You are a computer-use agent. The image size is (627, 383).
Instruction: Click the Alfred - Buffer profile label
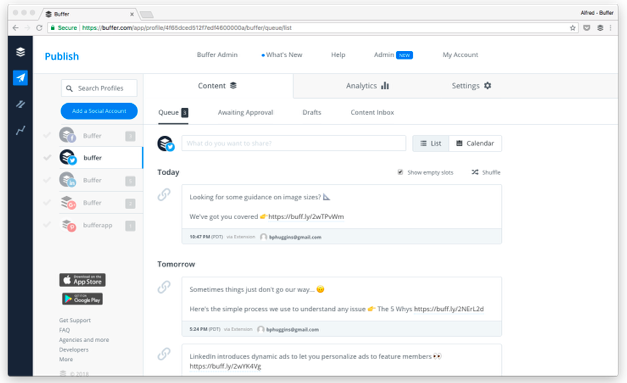[597, 13]
